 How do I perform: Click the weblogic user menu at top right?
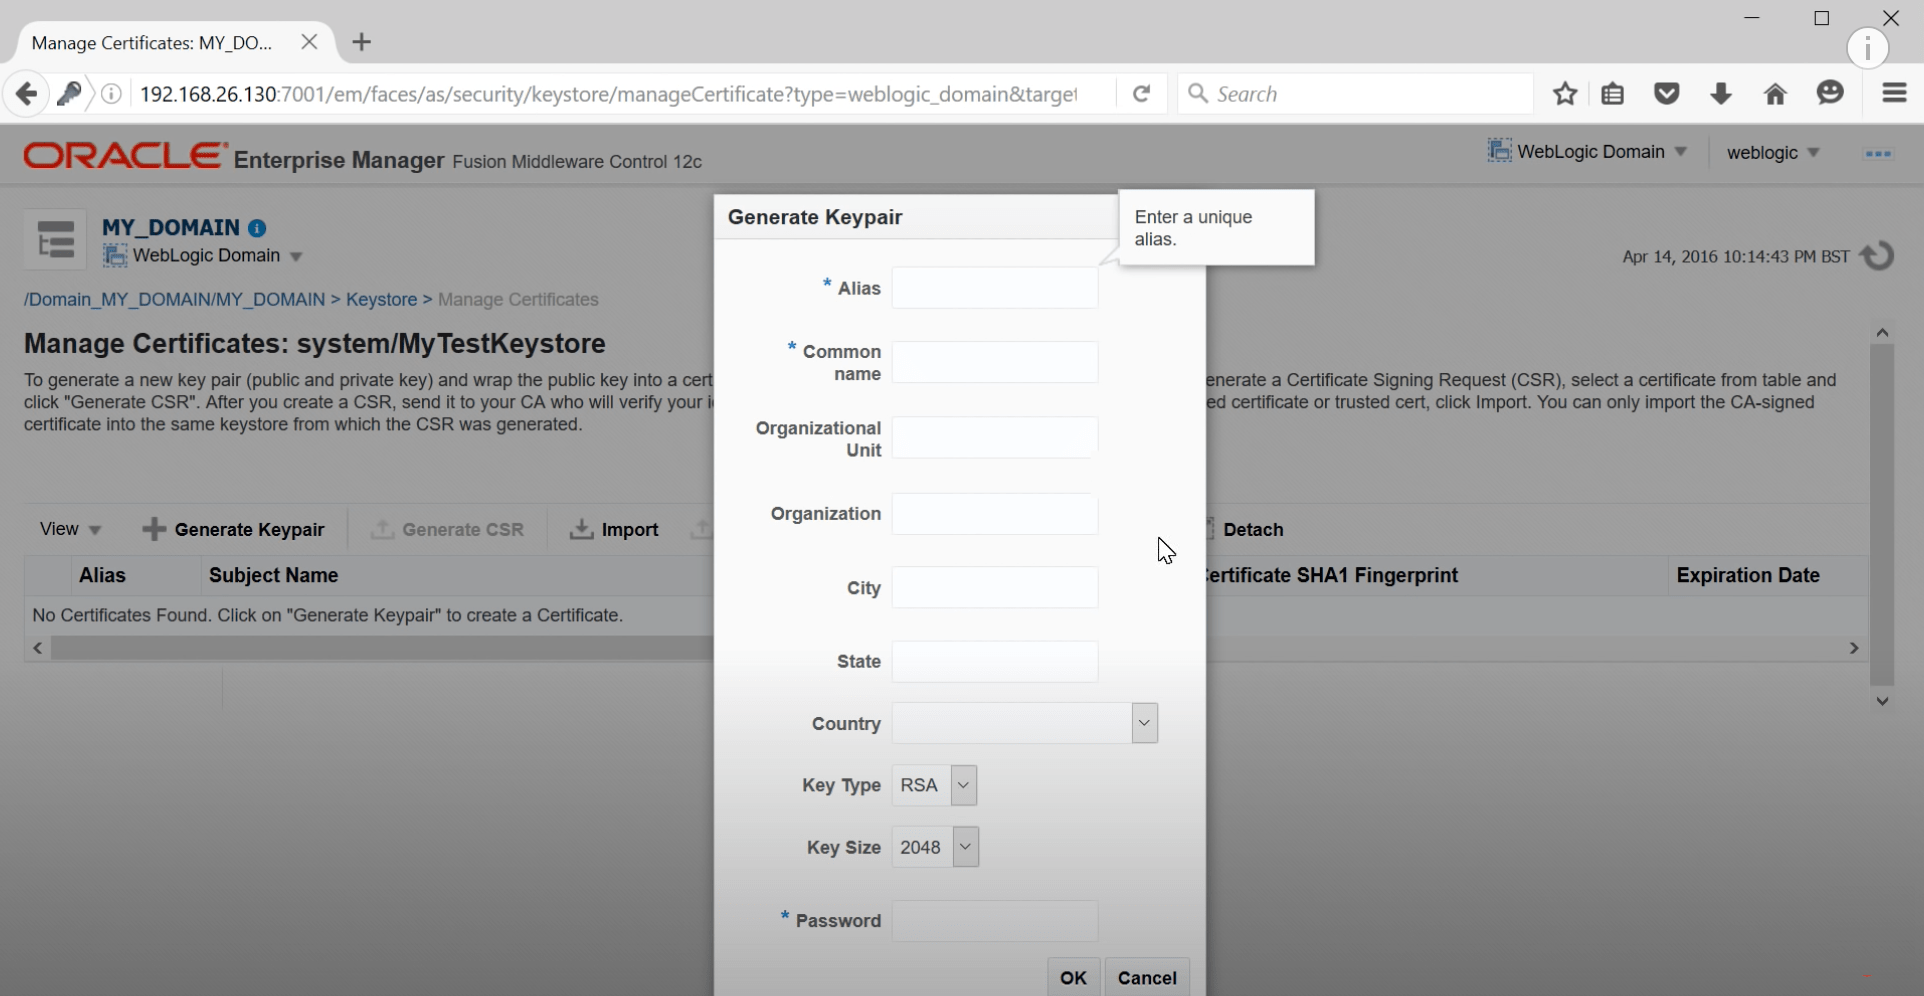1771,153
